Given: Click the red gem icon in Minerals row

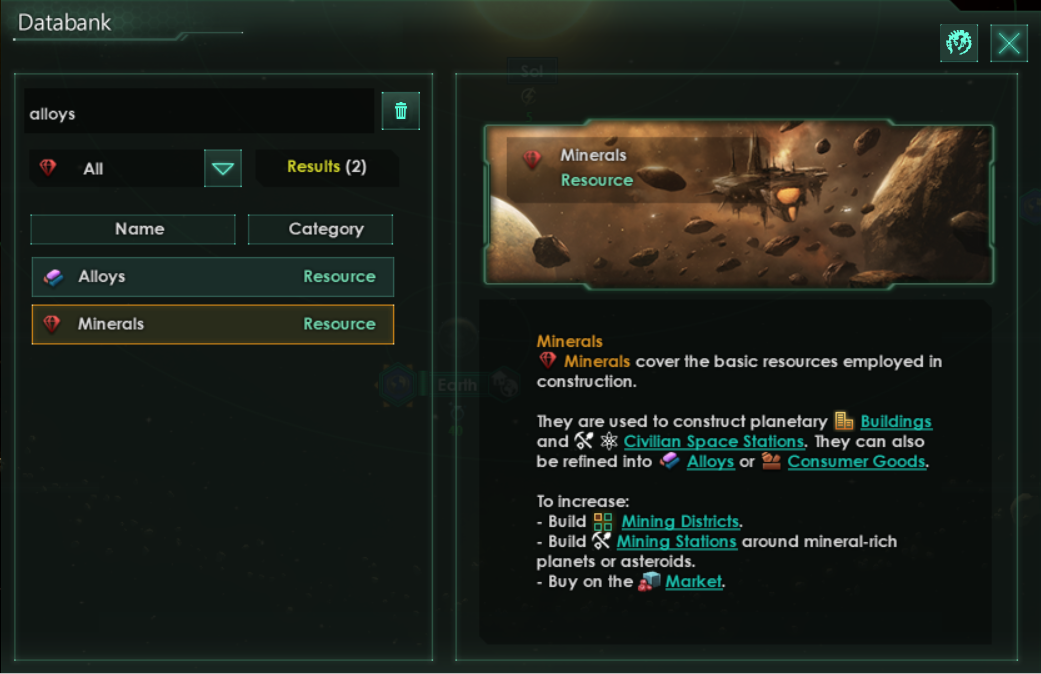Looking at the screenshot, I should [52, 324].
